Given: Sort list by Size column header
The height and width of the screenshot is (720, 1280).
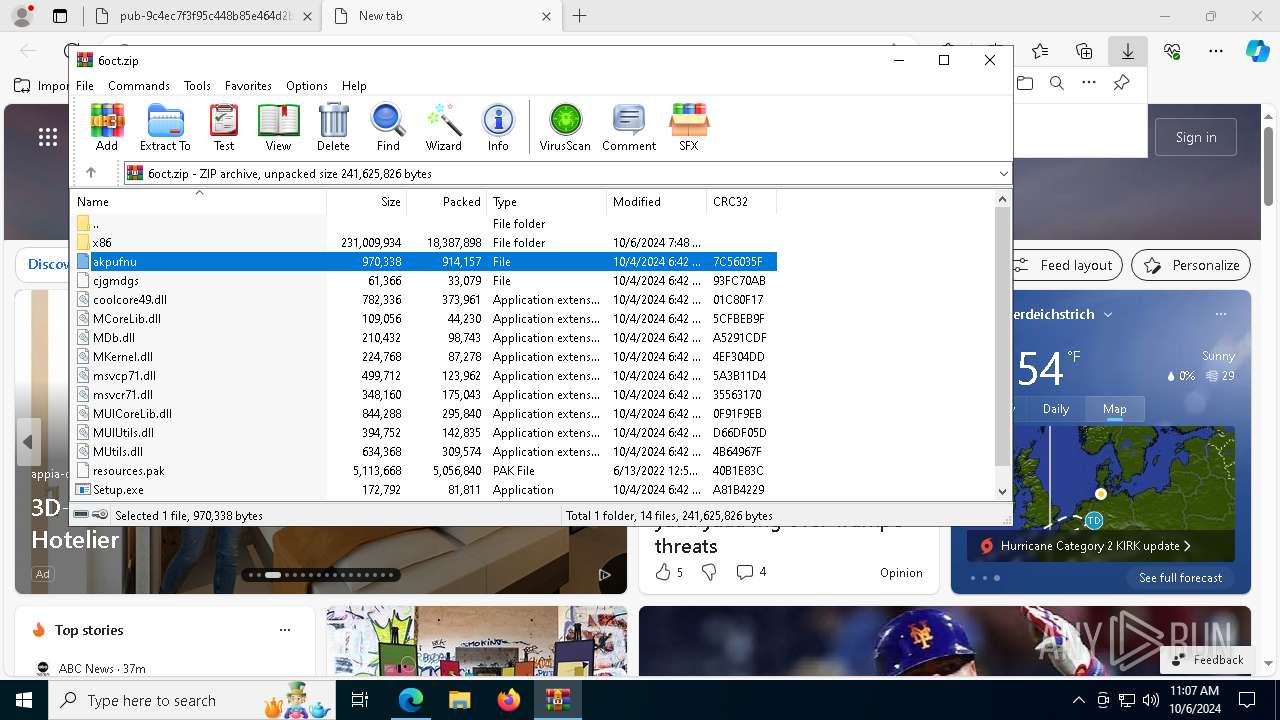Looking at the screenshot, I should 367,201.
